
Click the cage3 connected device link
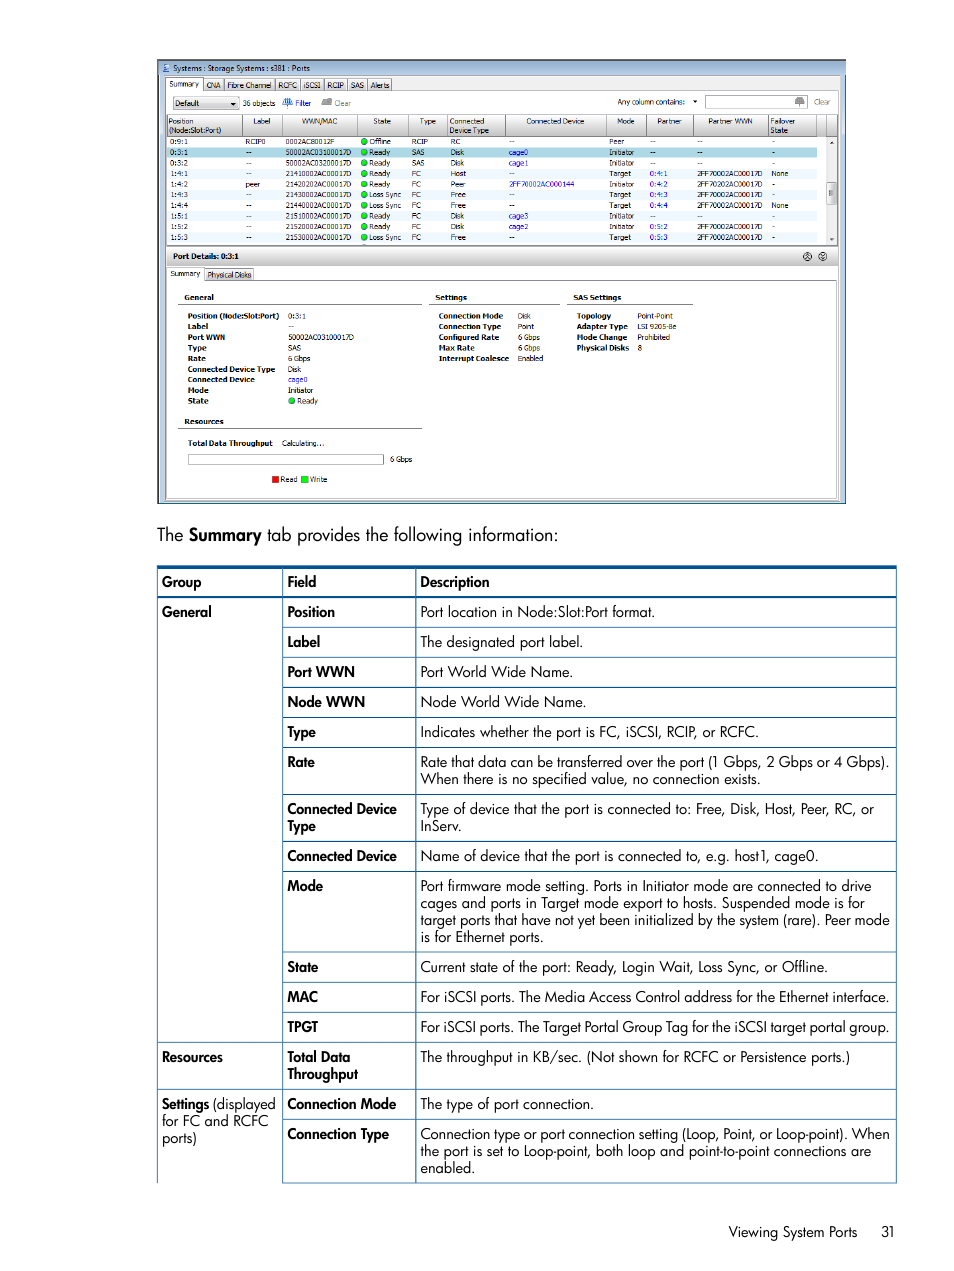(518, 216)
